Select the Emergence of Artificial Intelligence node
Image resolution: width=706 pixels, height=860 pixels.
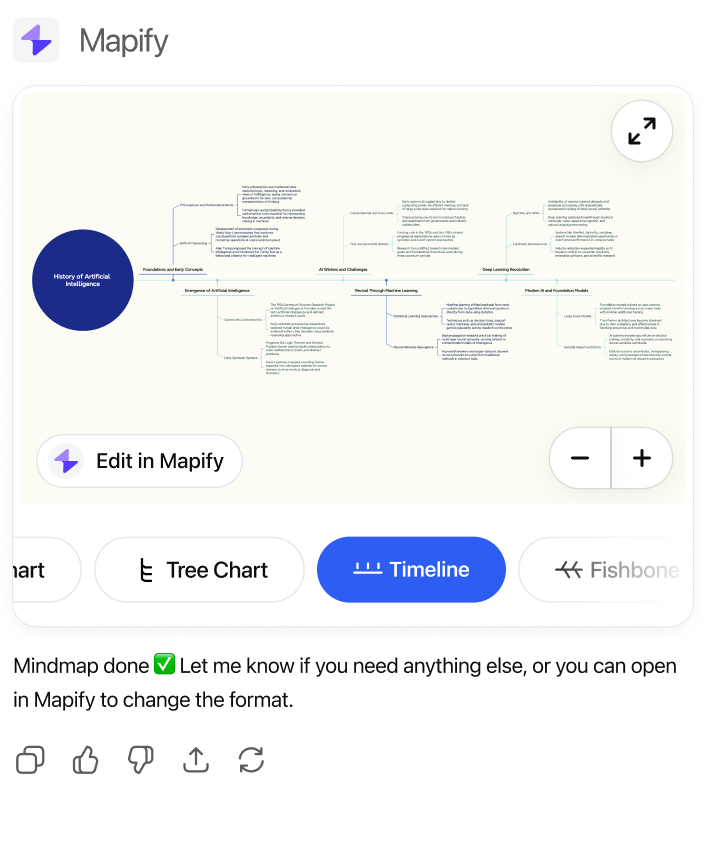coord(217,290)
